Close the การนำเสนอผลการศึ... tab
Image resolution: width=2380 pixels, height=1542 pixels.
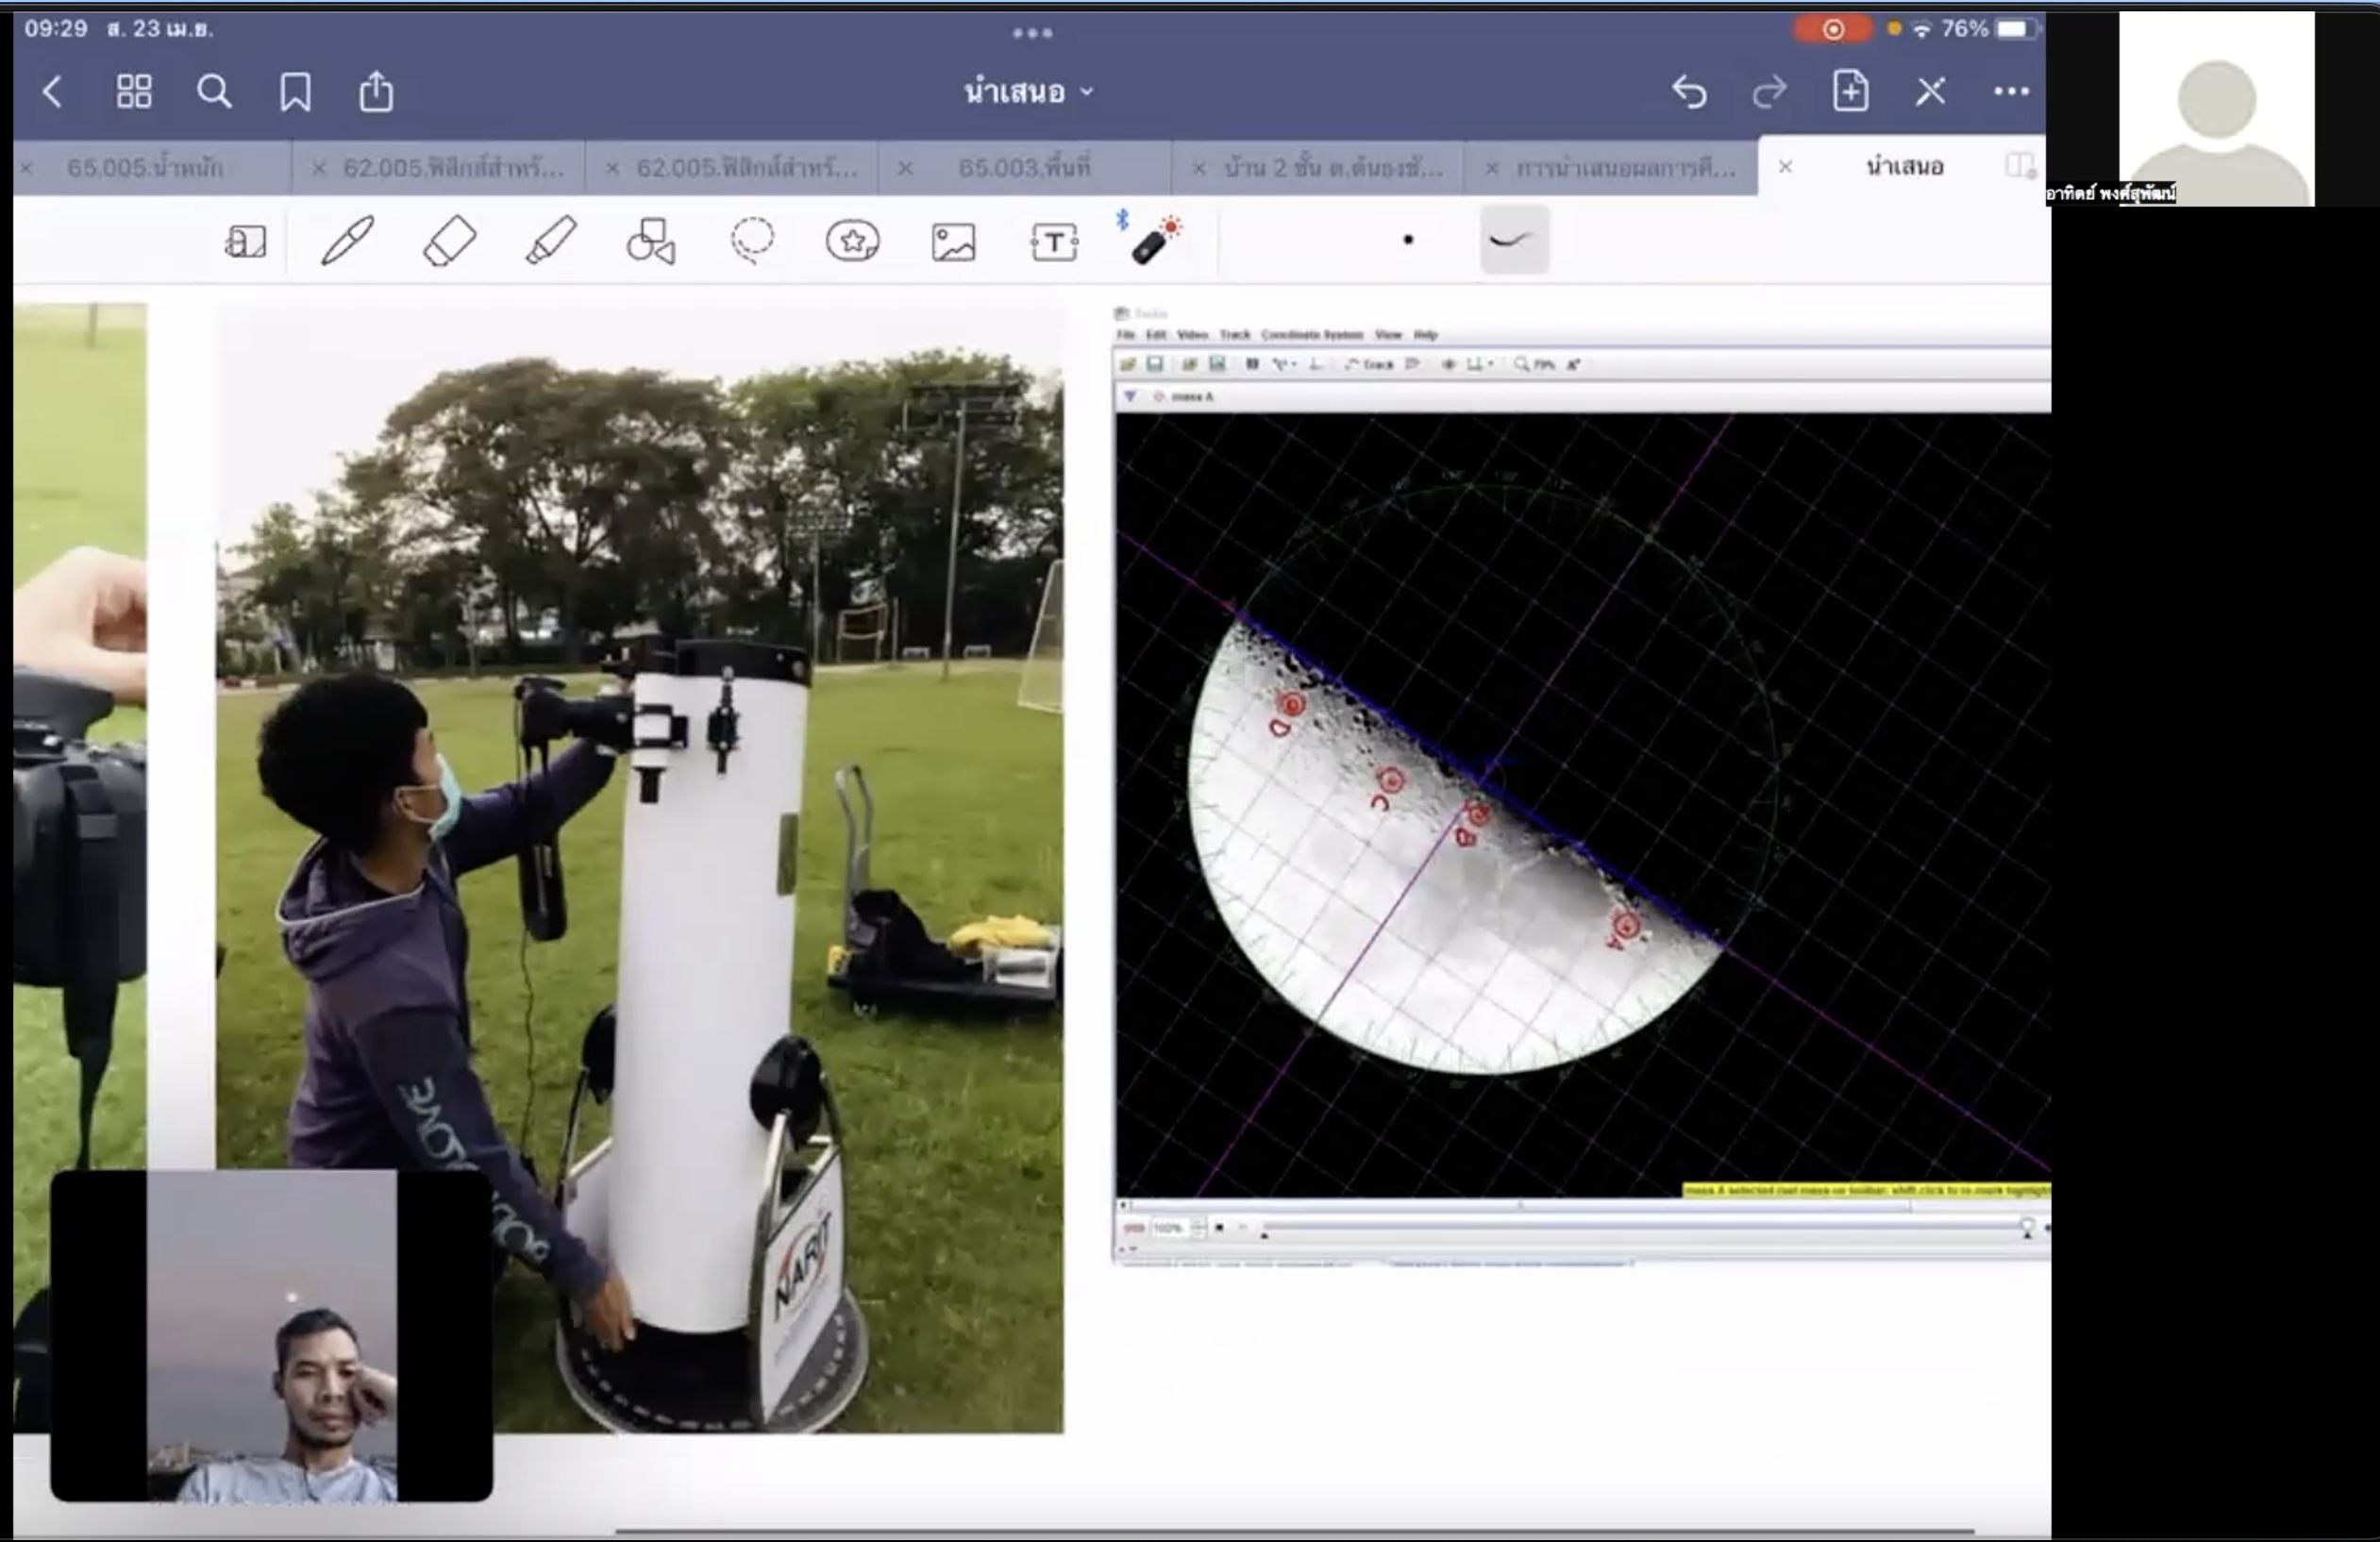coord(1491,168)
